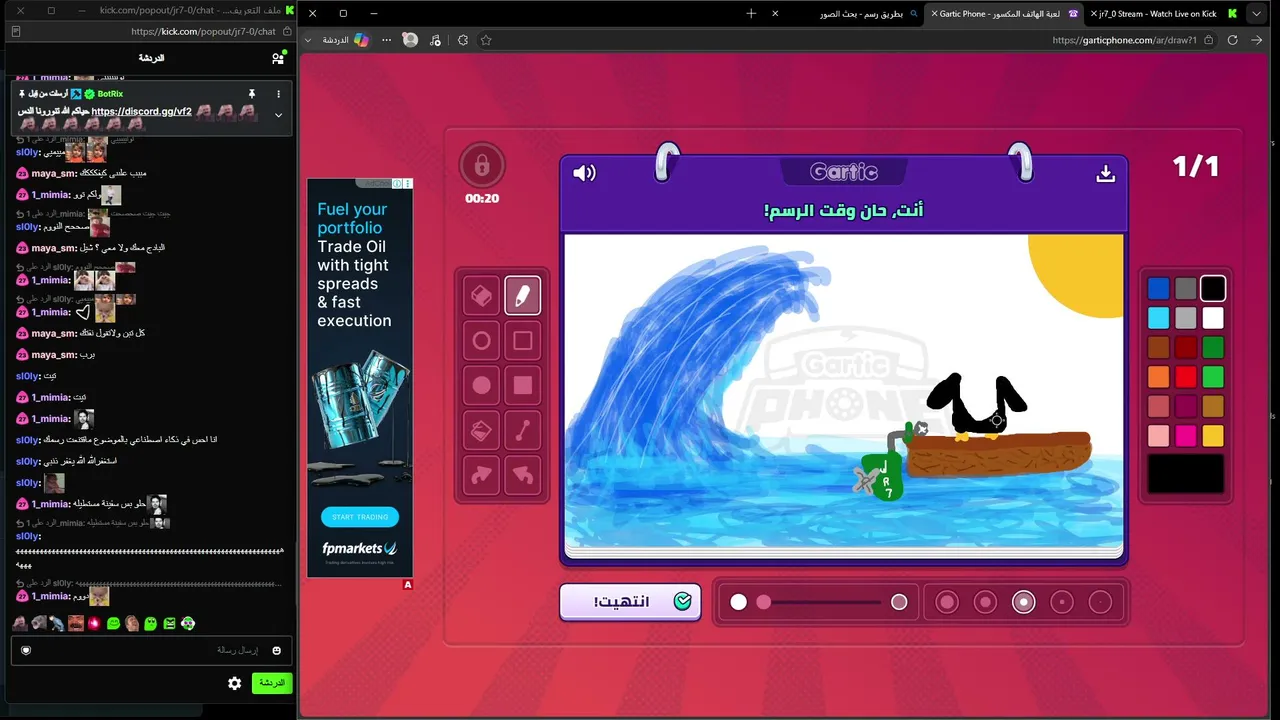The image size is (1280, 720).
Task: Collapse the pinned BotRix message chevron
Action: pyautogui.click(x=278, y=115)
